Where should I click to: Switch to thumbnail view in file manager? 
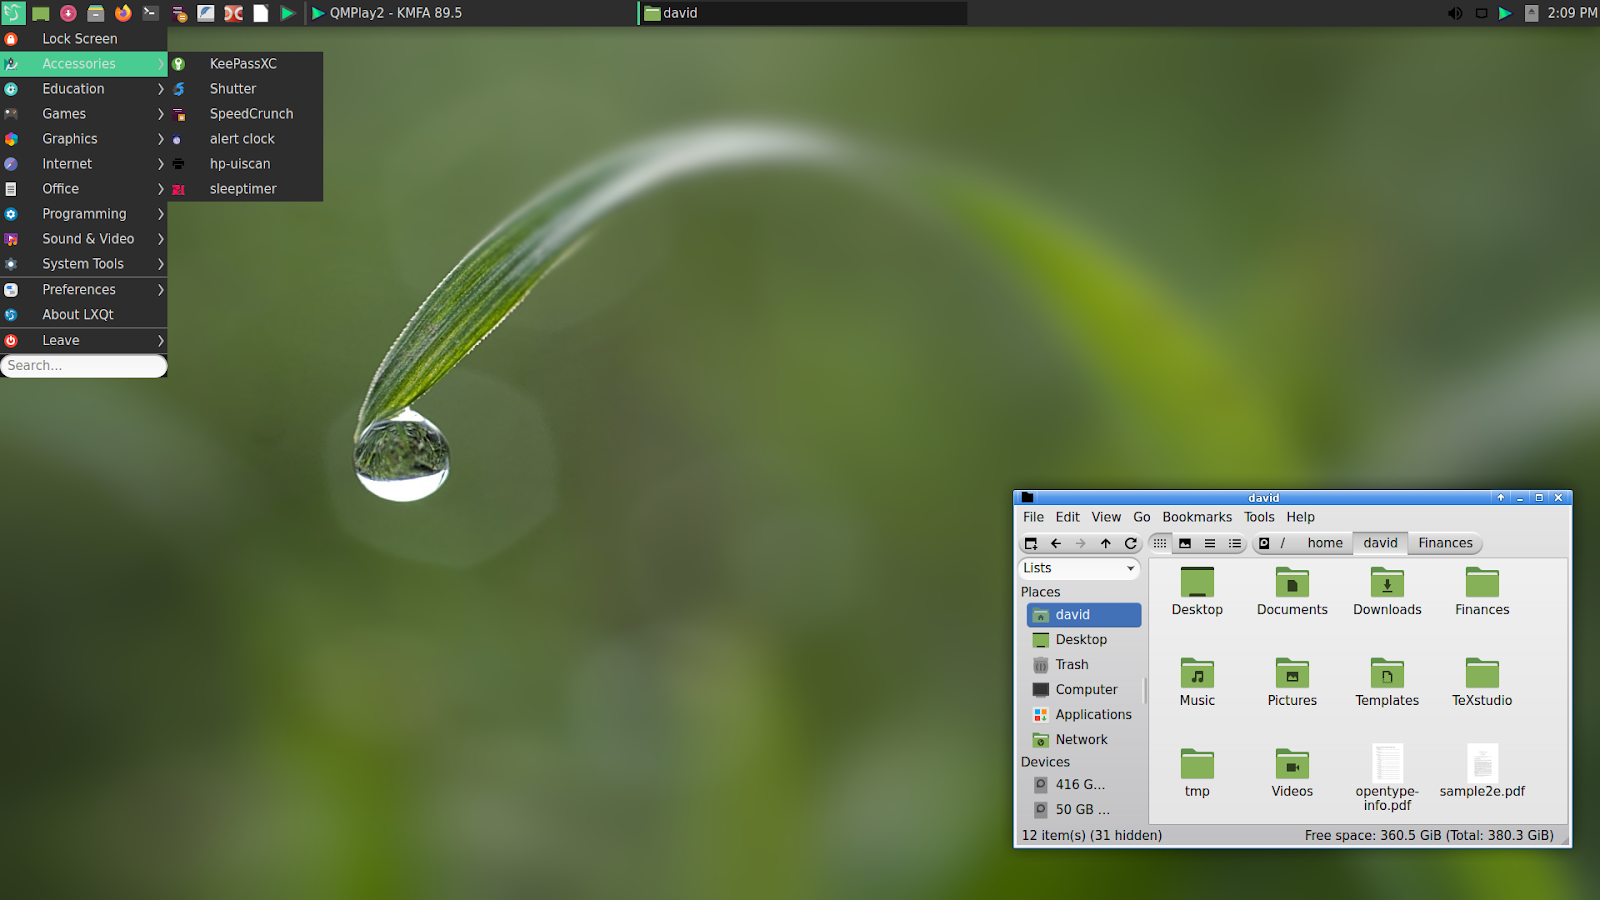[x=1185, y=543]
